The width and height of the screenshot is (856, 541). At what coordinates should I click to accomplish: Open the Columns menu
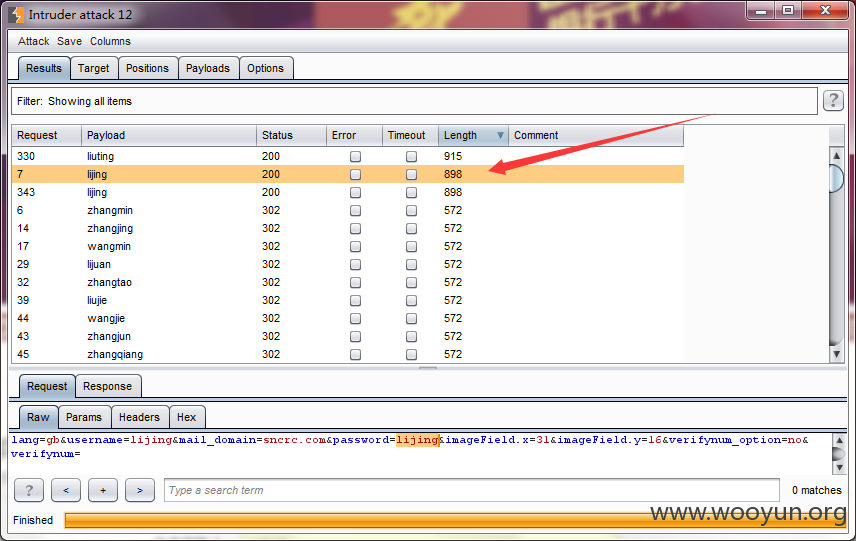click(x=110, y=41)
